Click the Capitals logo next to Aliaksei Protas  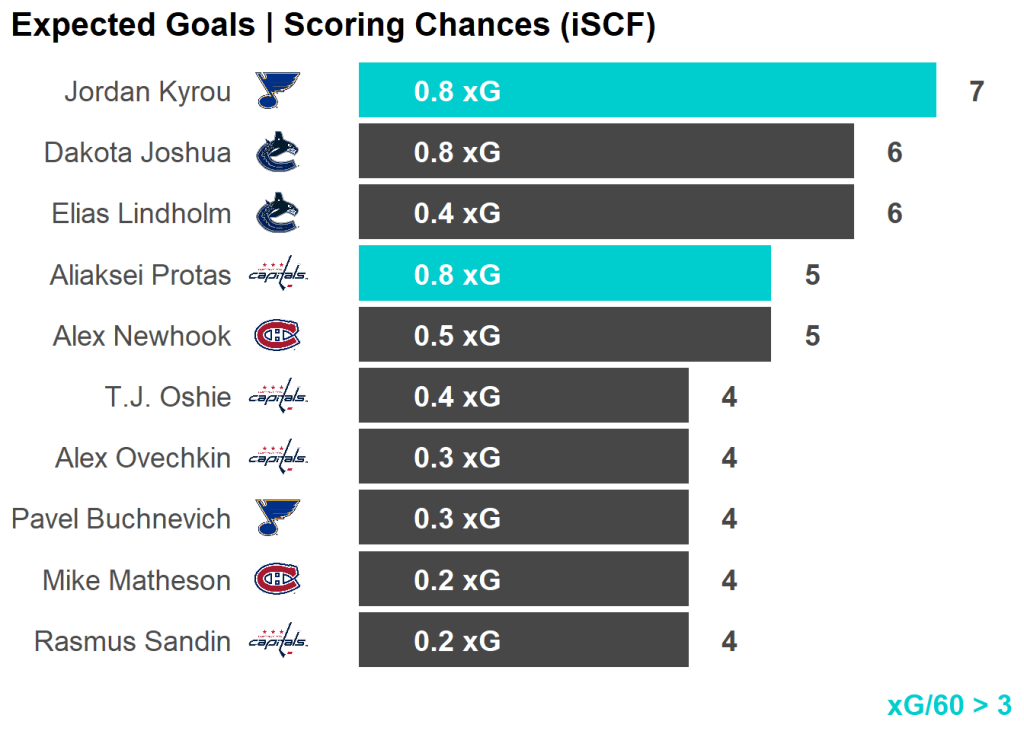[x=277, y=275]
